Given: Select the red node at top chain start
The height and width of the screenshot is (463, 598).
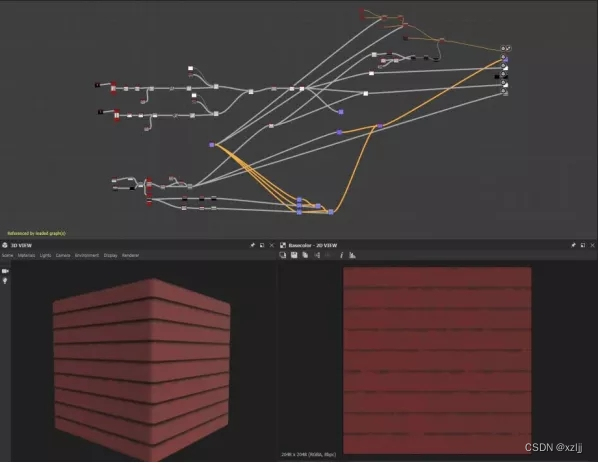Looking at the screenshot, I should tap(113, 88).
